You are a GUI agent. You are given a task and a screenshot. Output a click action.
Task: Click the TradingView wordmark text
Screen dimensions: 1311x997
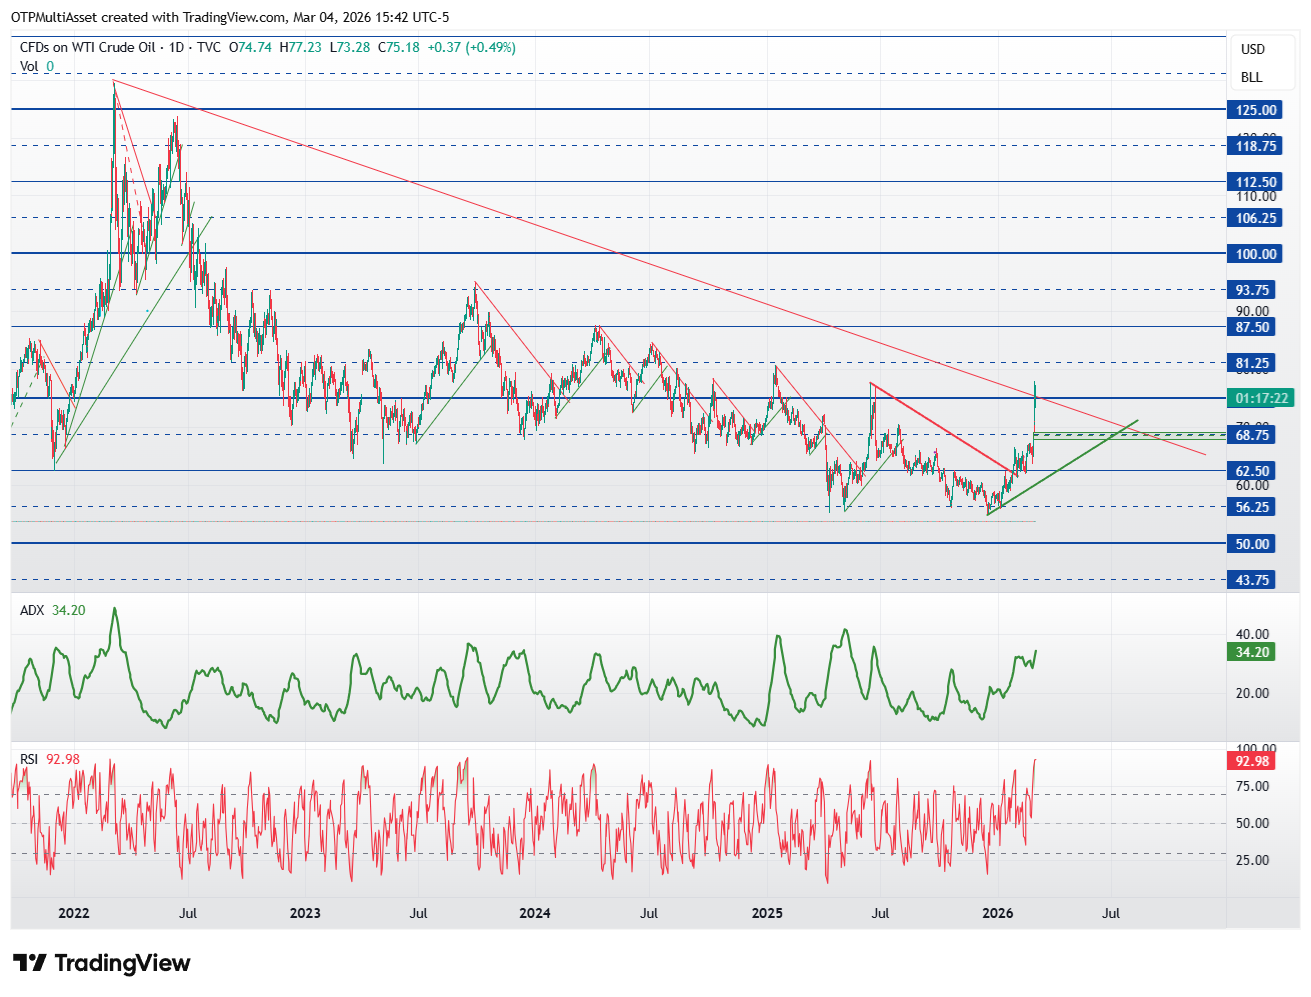[122, 963]
